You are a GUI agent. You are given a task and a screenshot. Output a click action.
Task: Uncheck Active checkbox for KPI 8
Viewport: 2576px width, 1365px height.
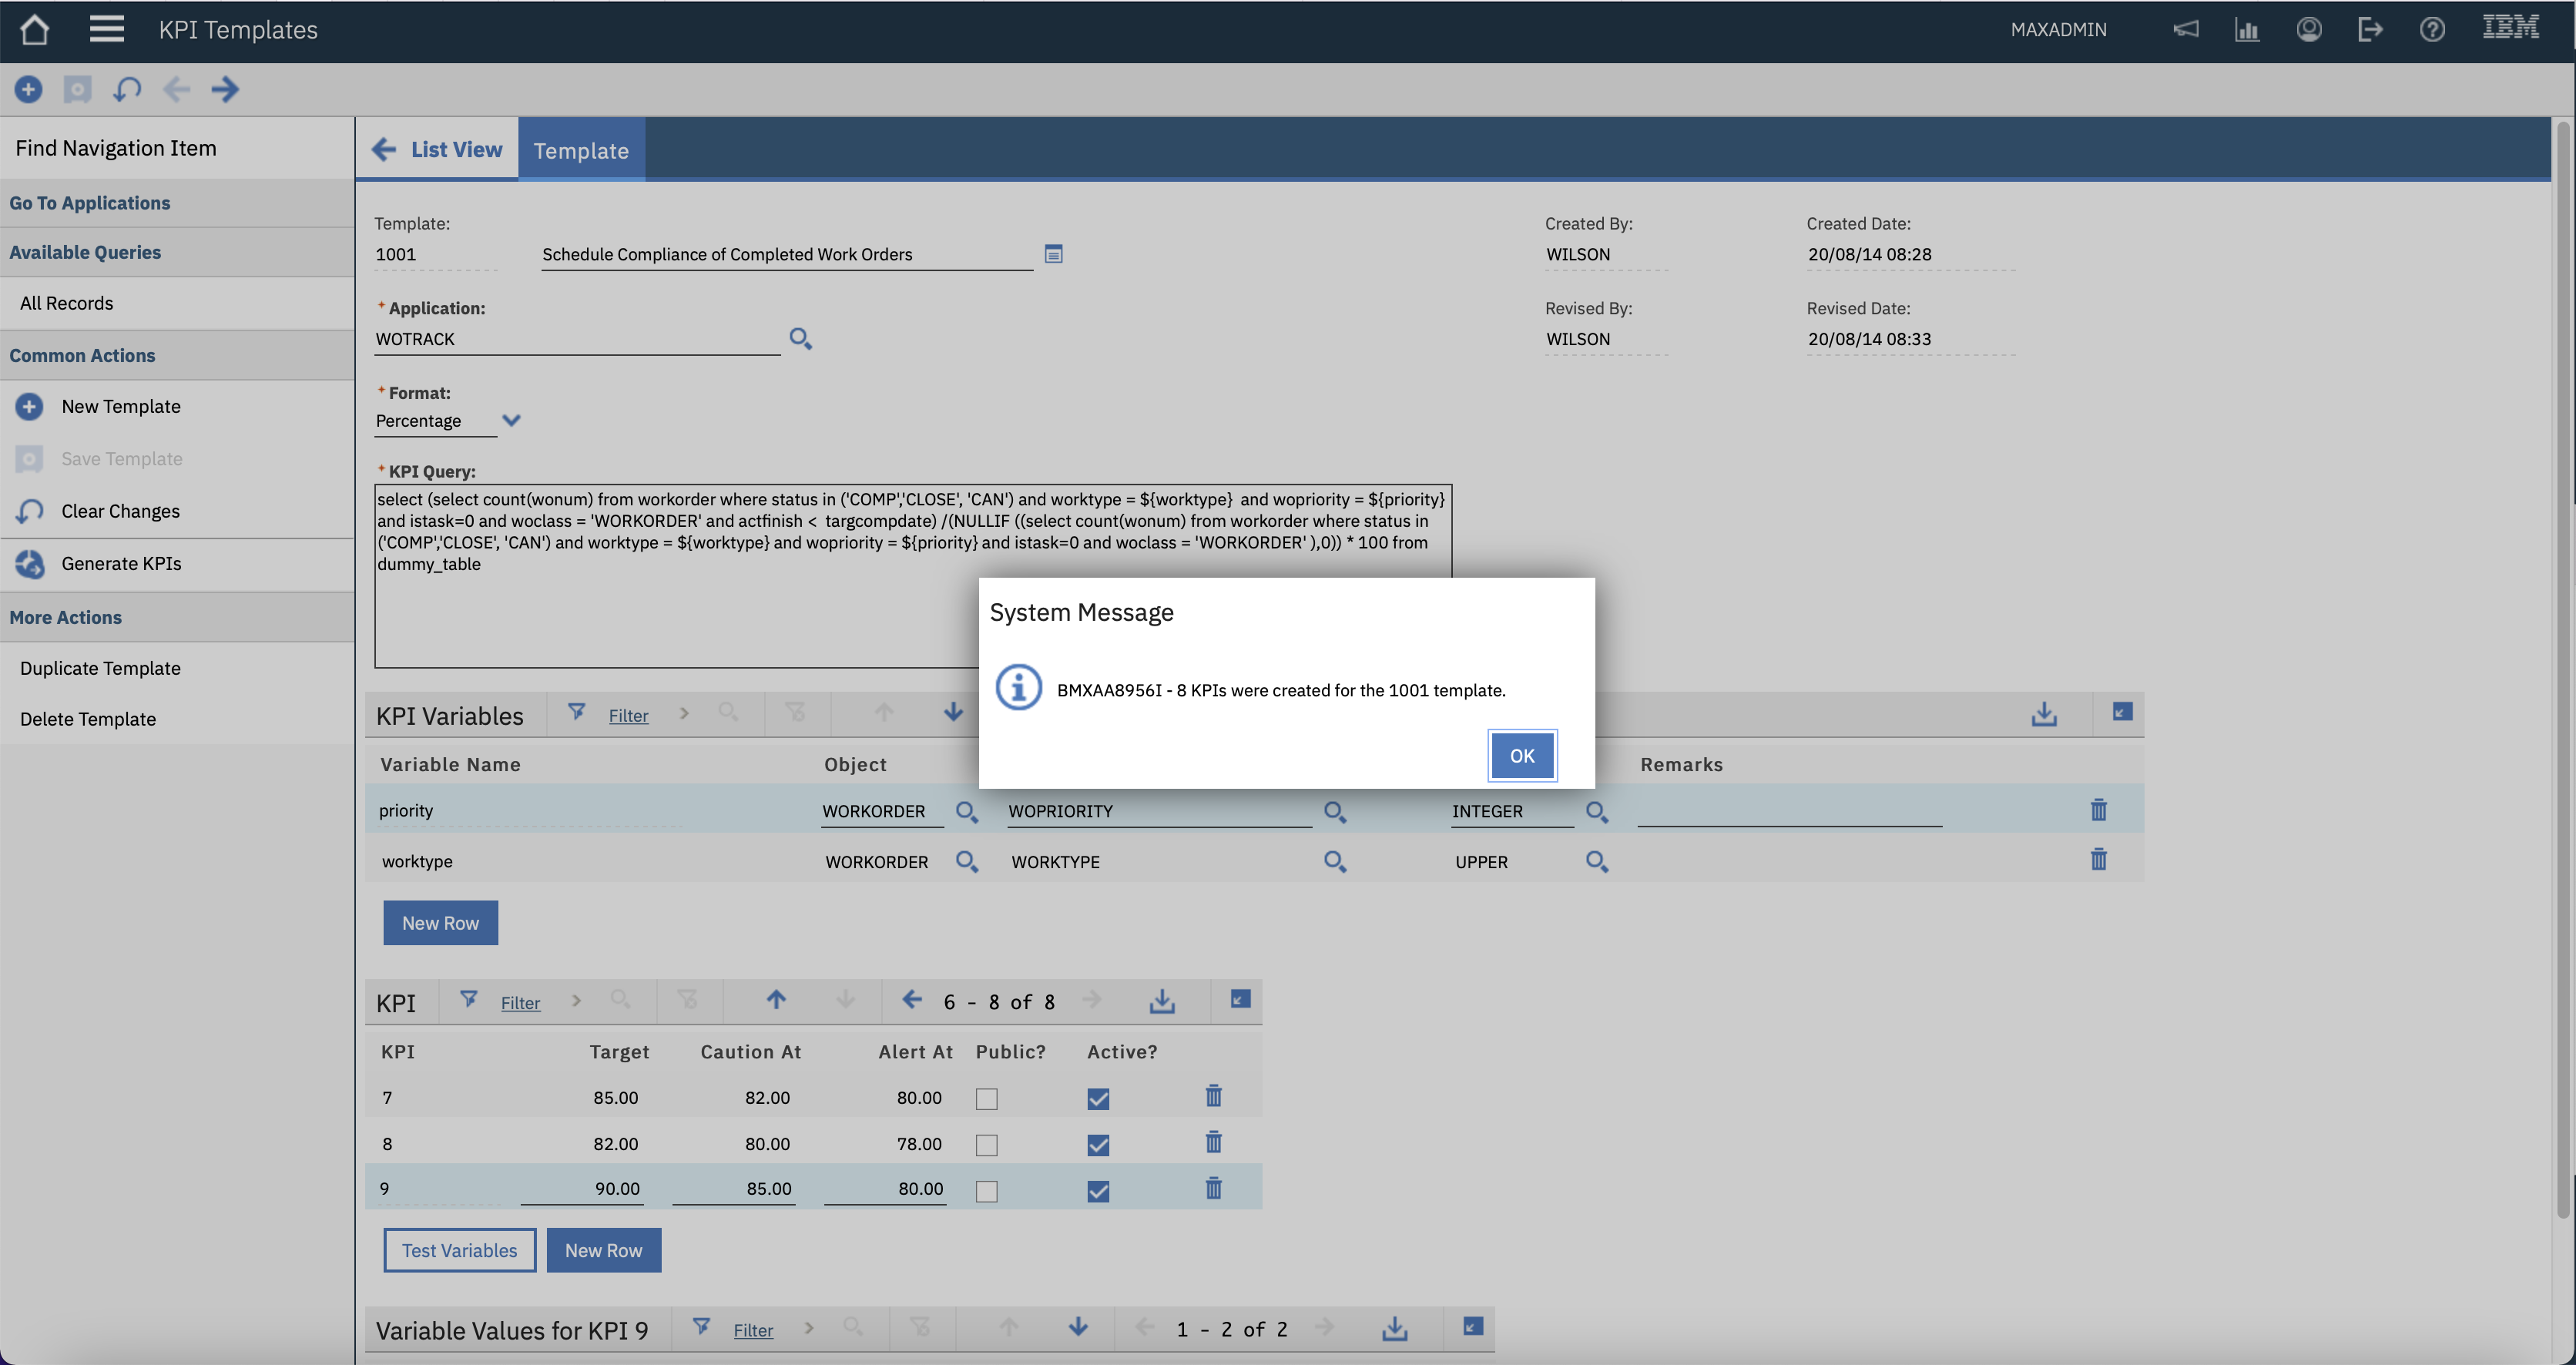coord(1098,1145)
